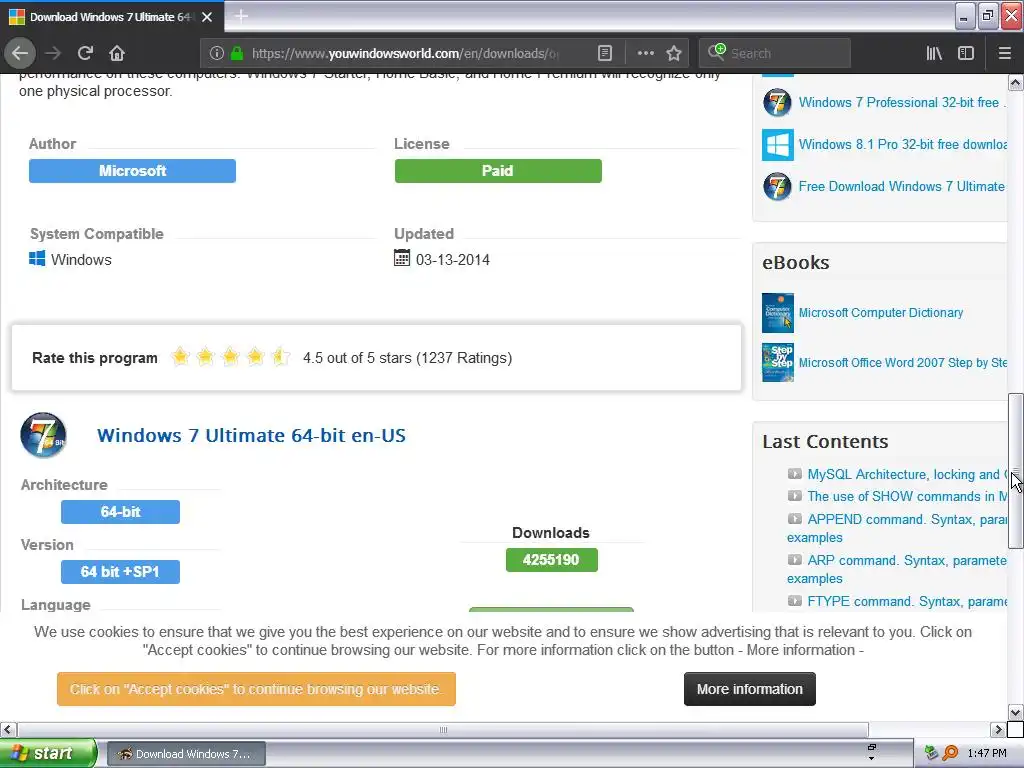The width and height of the screenshot is (1024, 768).
Task: Click the browser search box
Action: point(775,53)
